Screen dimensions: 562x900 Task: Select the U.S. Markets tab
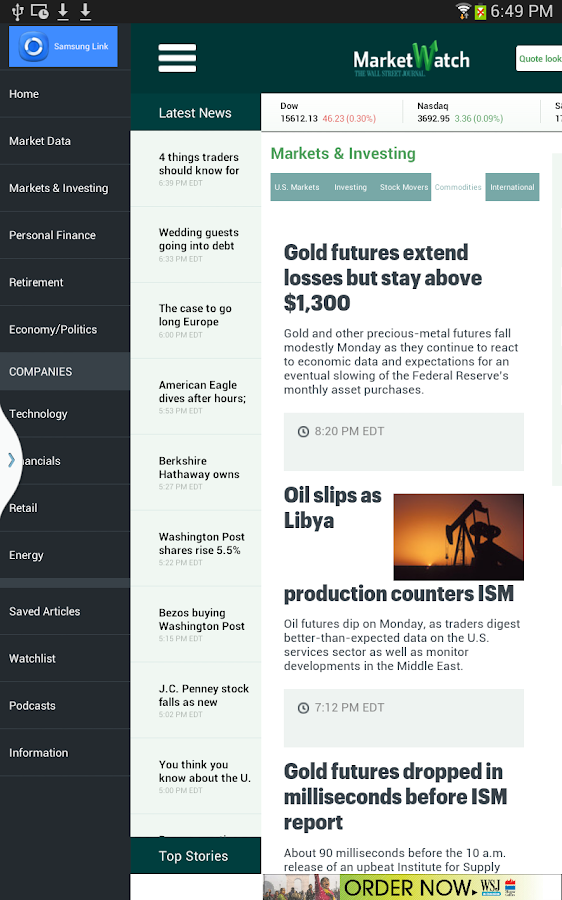(297, 187)
